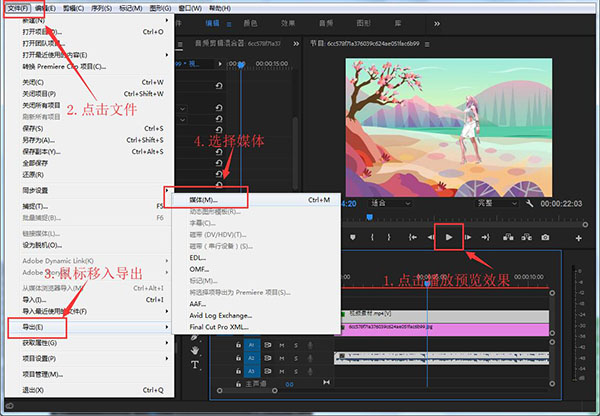Viewport: 600px width, 416px height.
Task: Enable voice-over record on track A2
Action: click(x=310, y=358)
